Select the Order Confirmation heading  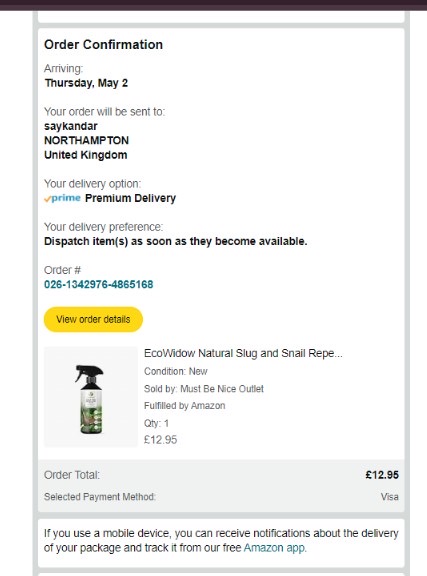[103, 44]
